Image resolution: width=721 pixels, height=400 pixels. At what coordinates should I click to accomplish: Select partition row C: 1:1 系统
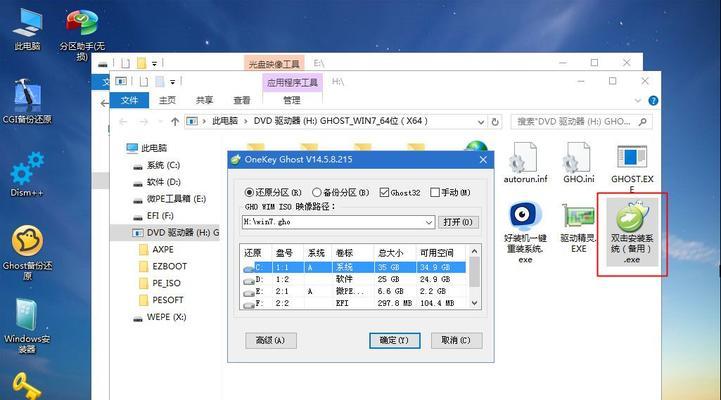(354, 267)
